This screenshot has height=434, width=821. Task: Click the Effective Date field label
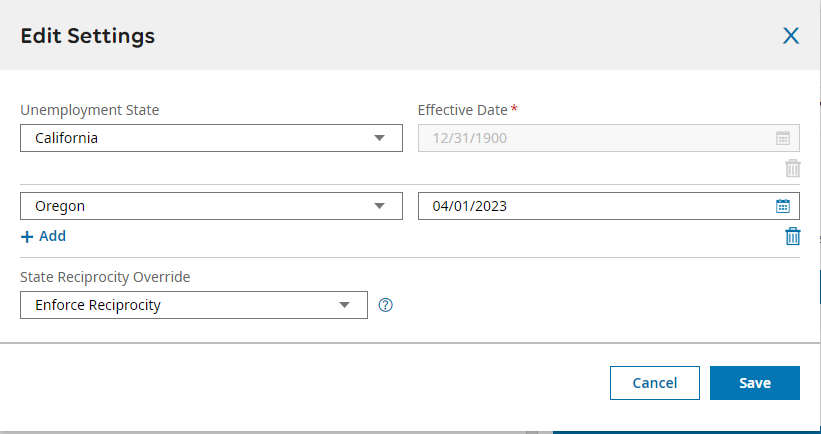(x=462, y=110)
